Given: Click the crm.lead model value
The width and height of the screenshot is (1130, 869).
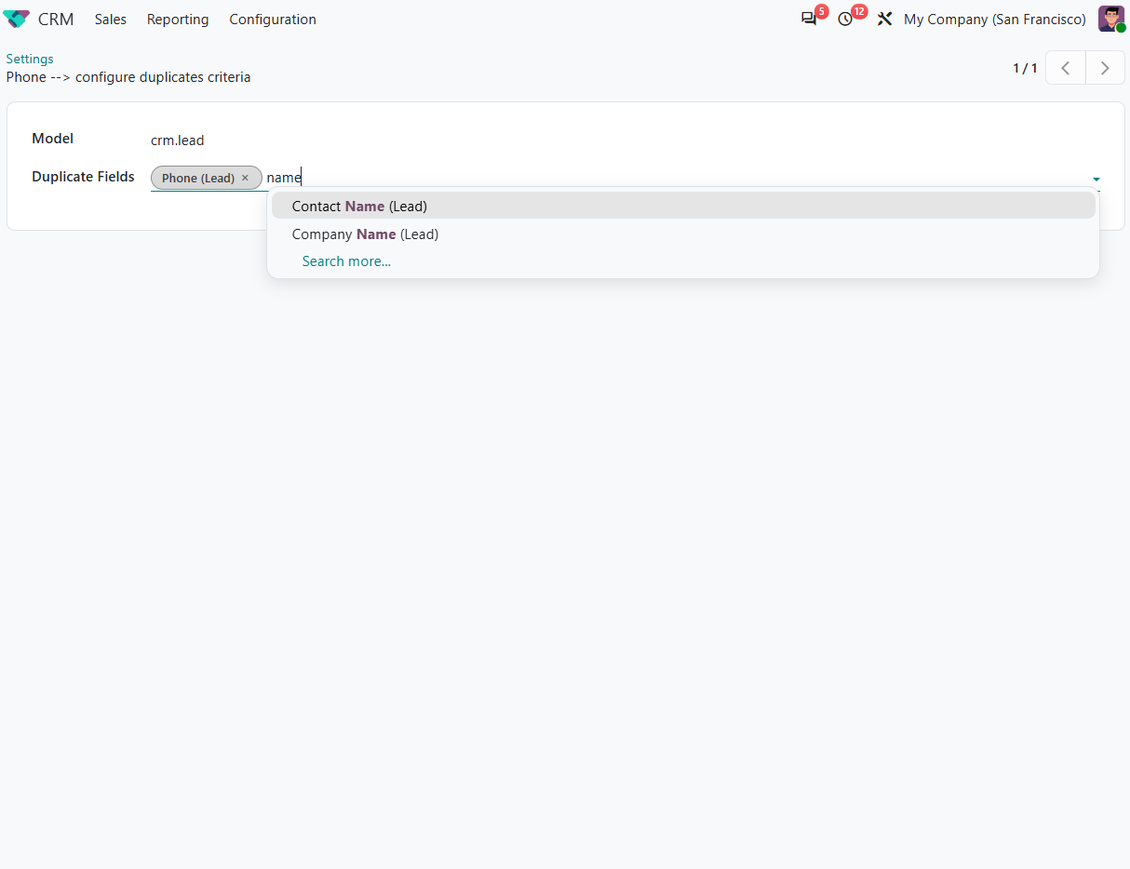Looking at the screenshot, I should click(177, 141).
